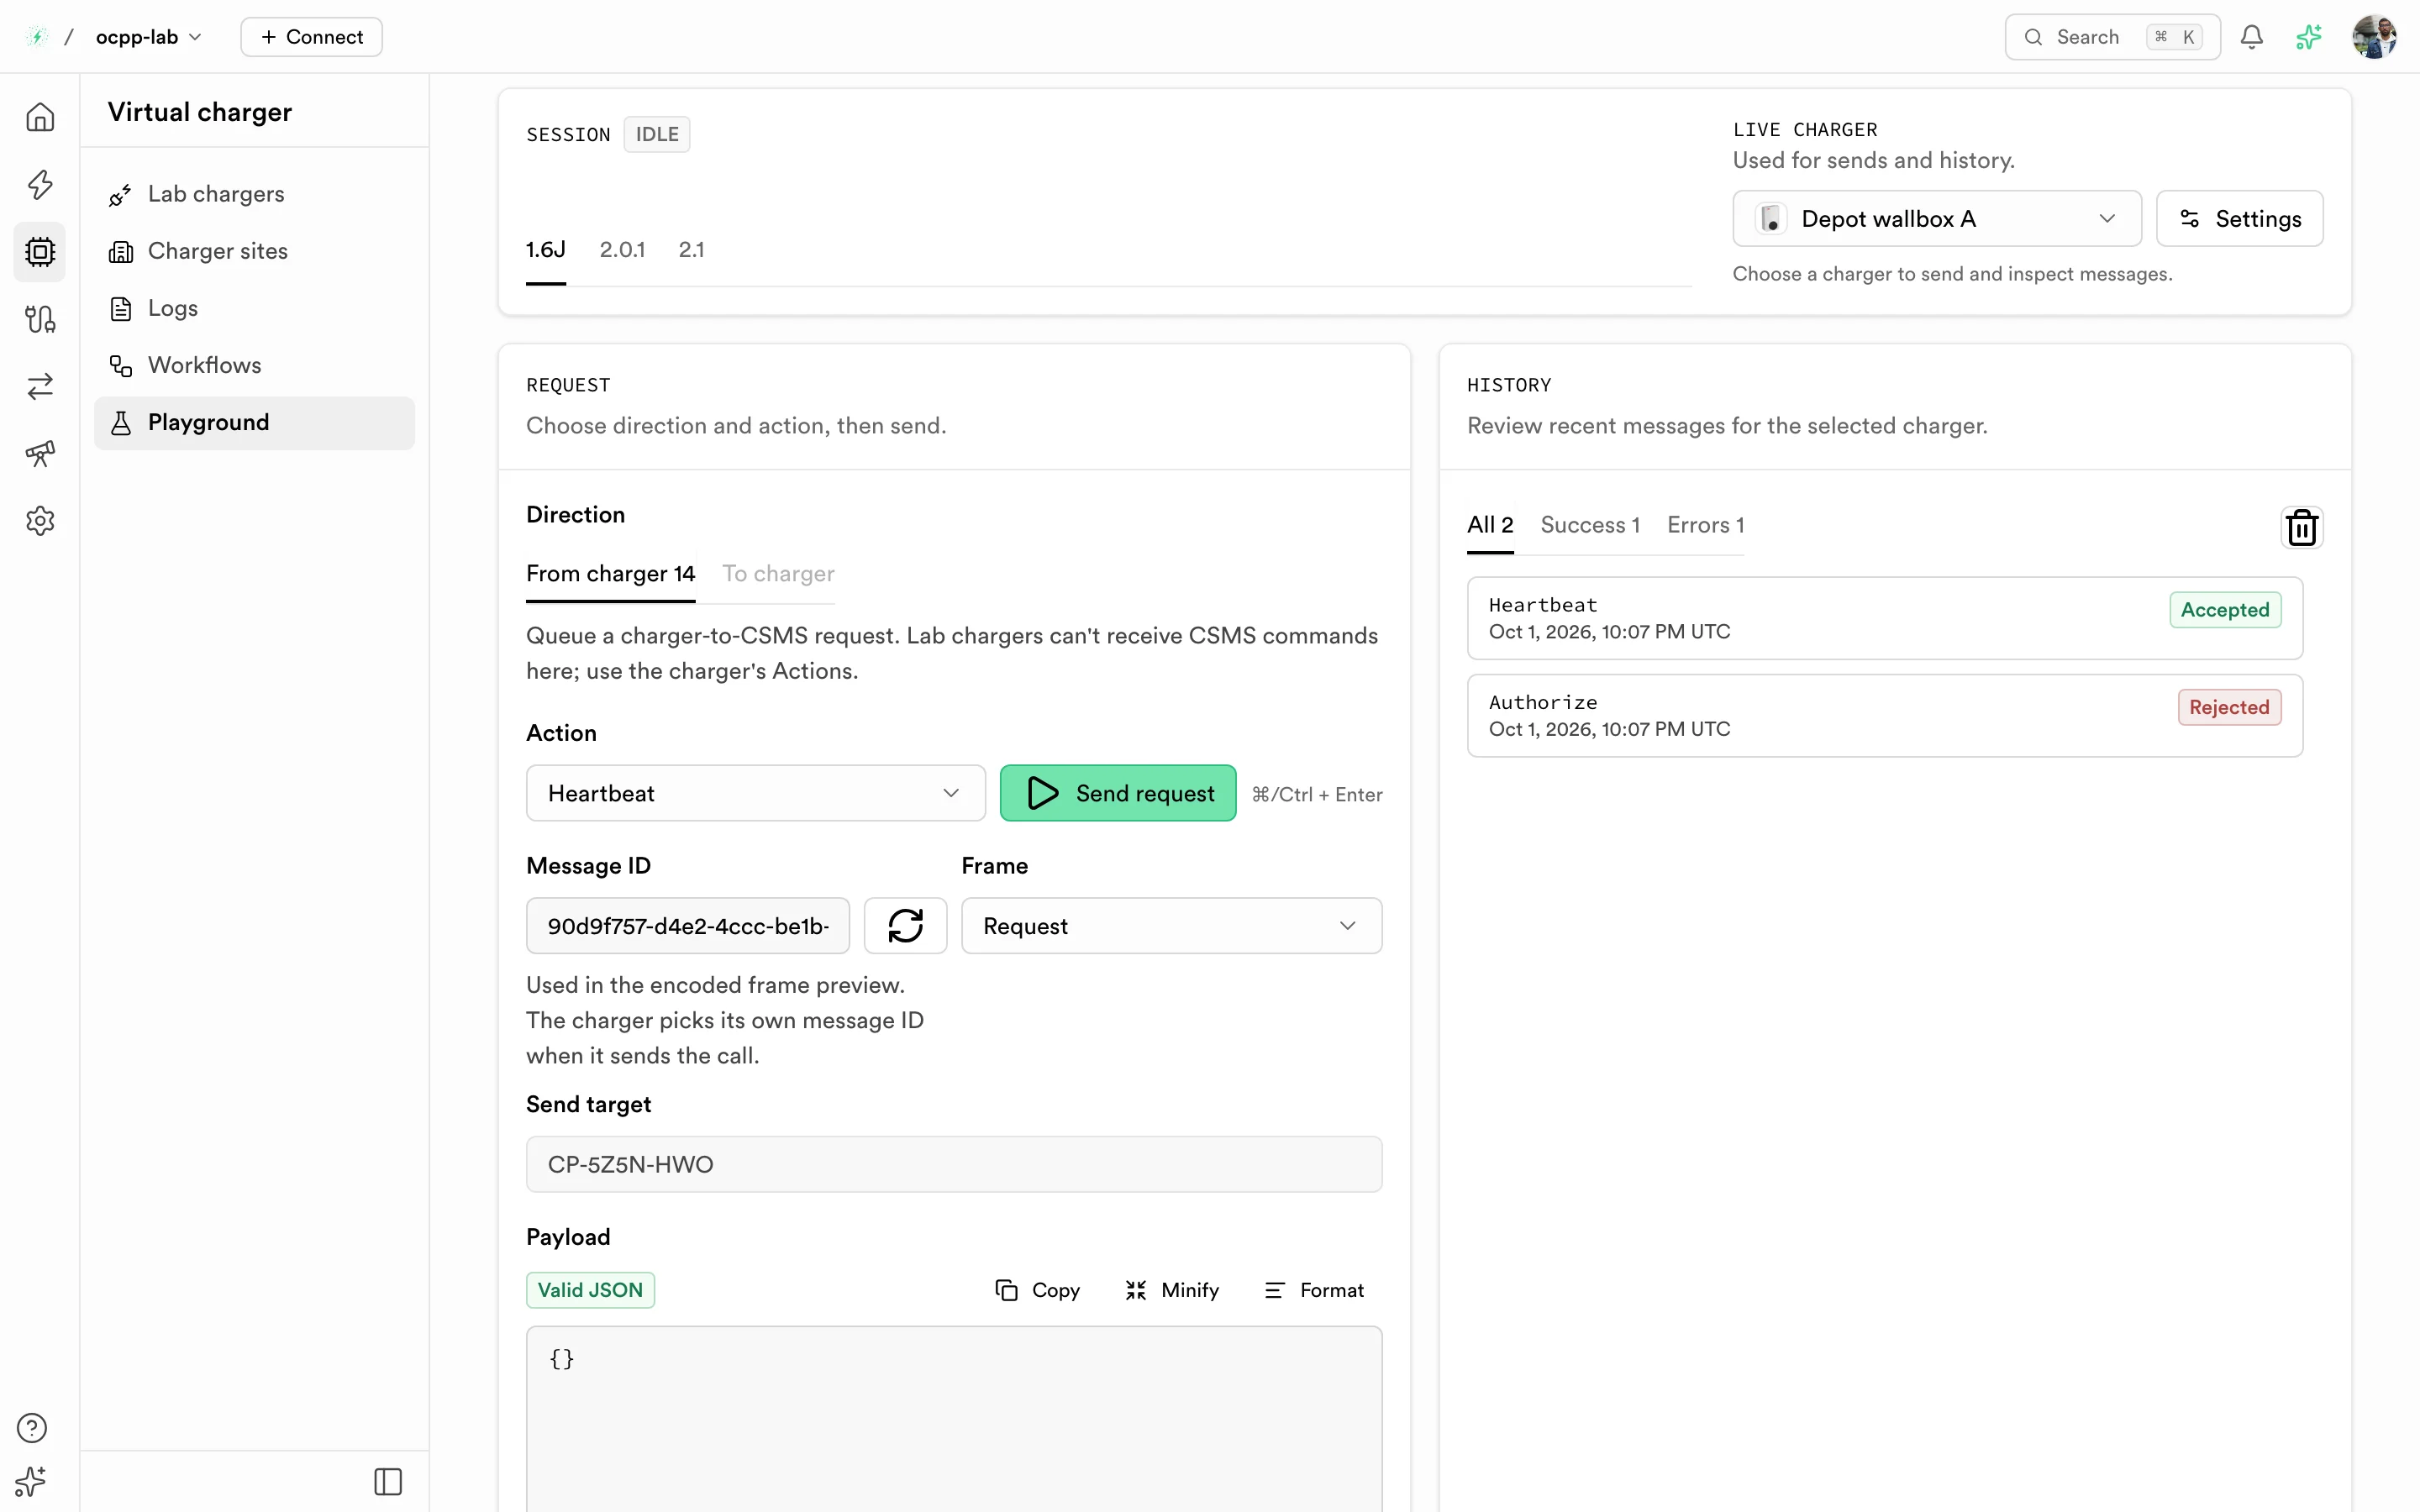Viewport: 2420px width, 1512px height.
Task: Open Workflows in the sidebar
Action: (x=254, y=365)
